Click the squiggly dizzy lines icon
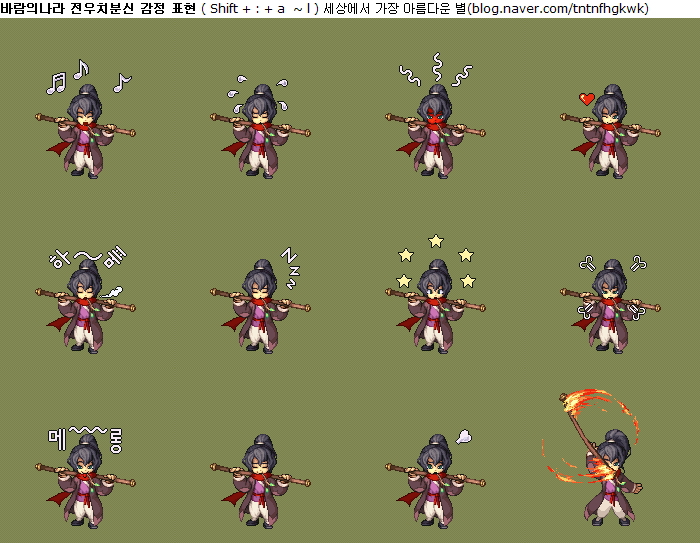This screenshot has width=700, height=543. click(436, 71)
